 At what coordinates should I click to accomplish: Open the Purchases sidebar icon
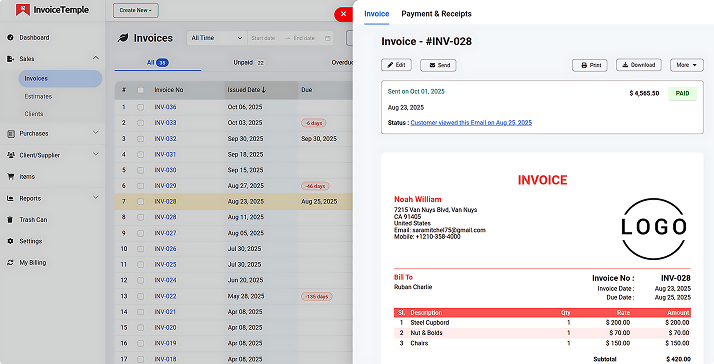(10, 133)
